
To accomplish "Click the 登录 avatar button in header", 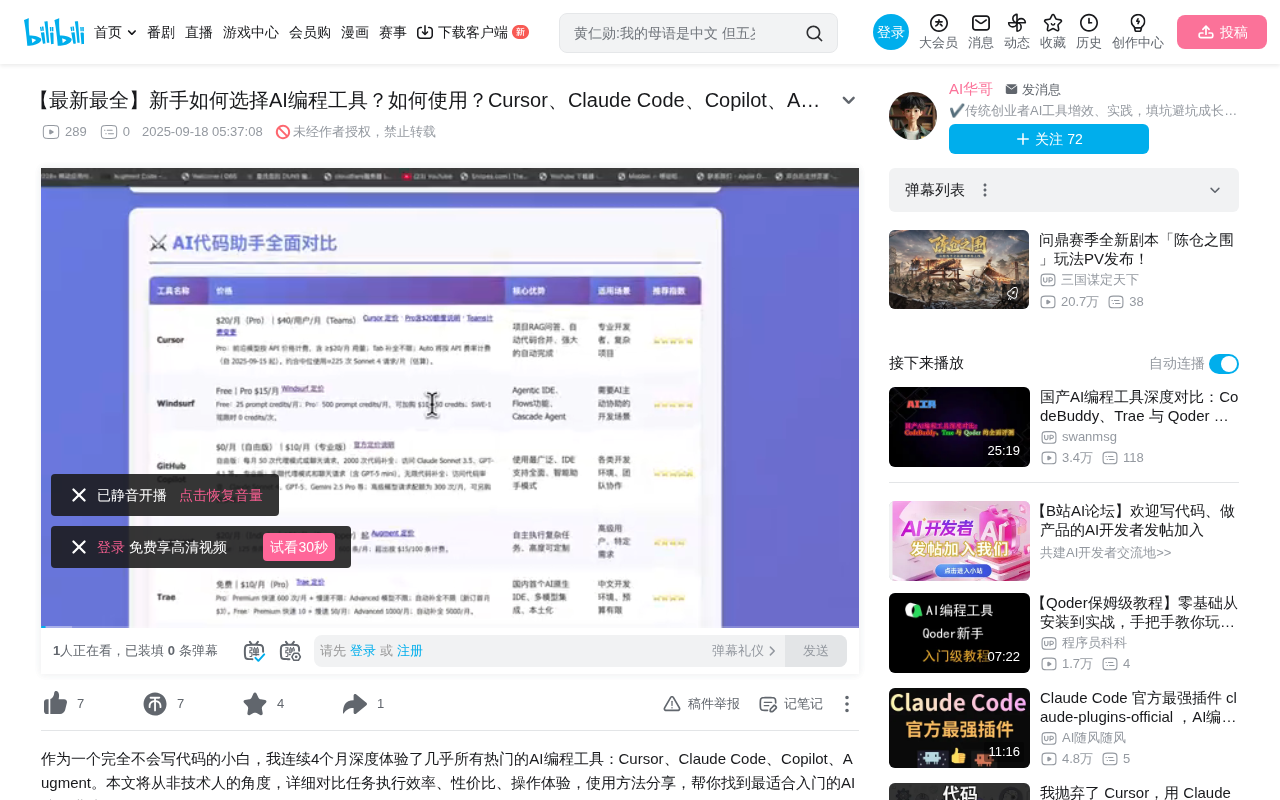I will [891, 32].
